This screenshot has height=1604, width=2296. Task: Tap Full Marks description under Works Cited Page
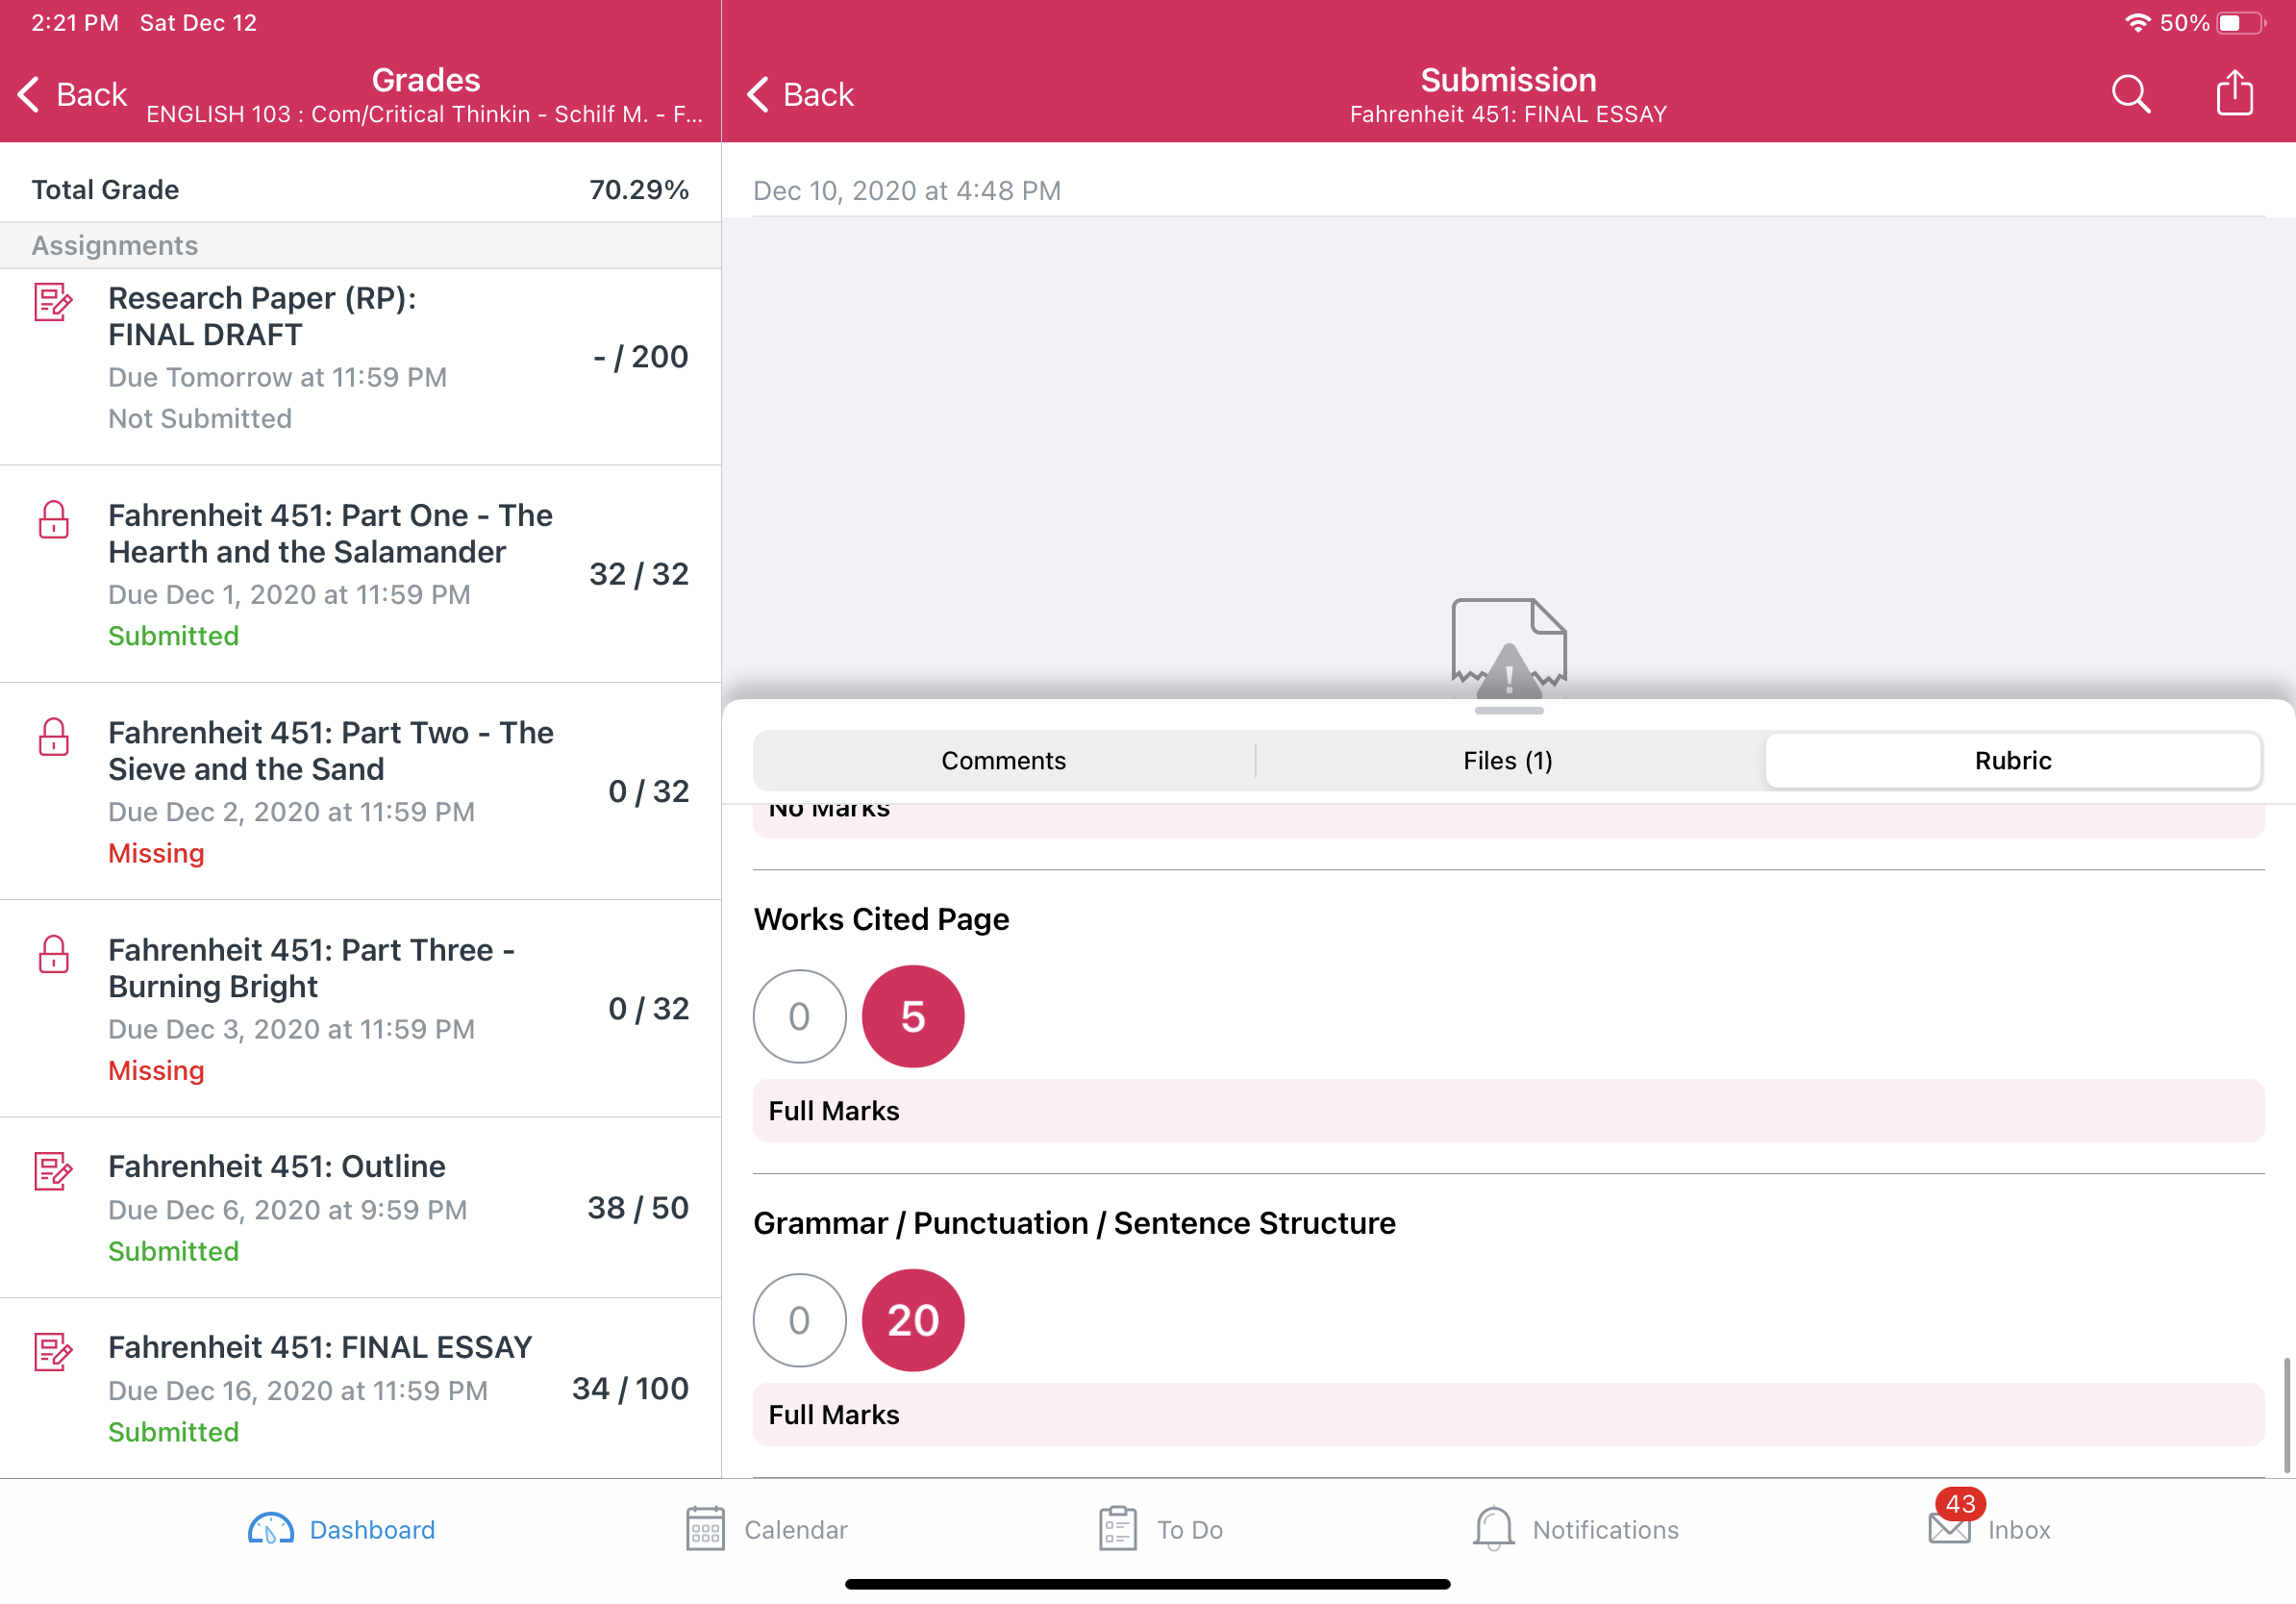point(1508,1110)
